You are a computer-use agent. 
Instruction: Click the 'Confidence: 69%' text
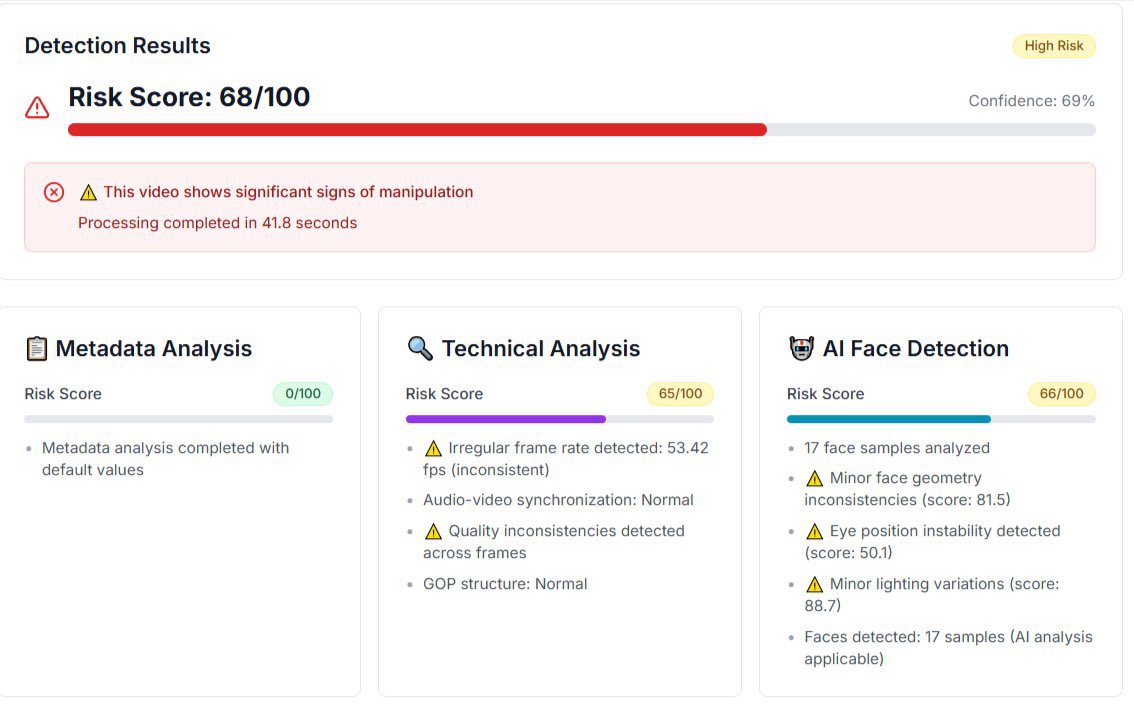pyautogui.click(x=1031, y=101)
